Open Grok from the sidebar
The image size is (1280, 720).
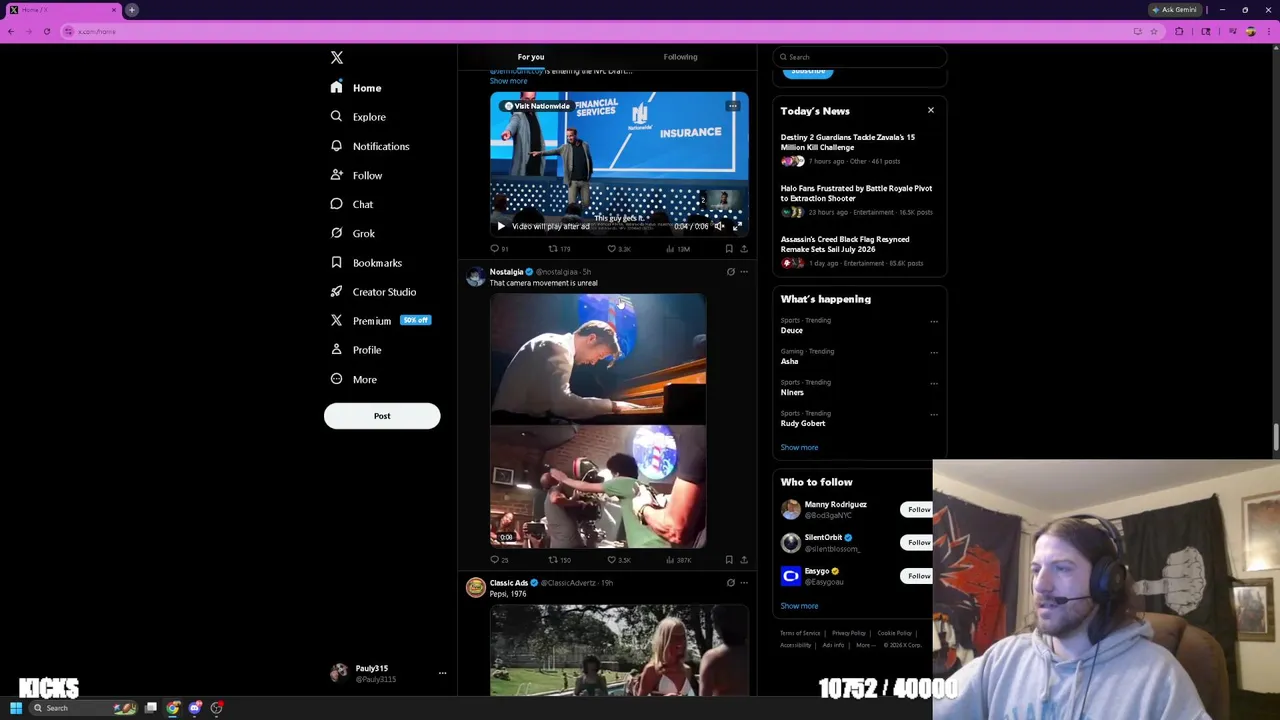pyautogui.click(x=353, y=233)
